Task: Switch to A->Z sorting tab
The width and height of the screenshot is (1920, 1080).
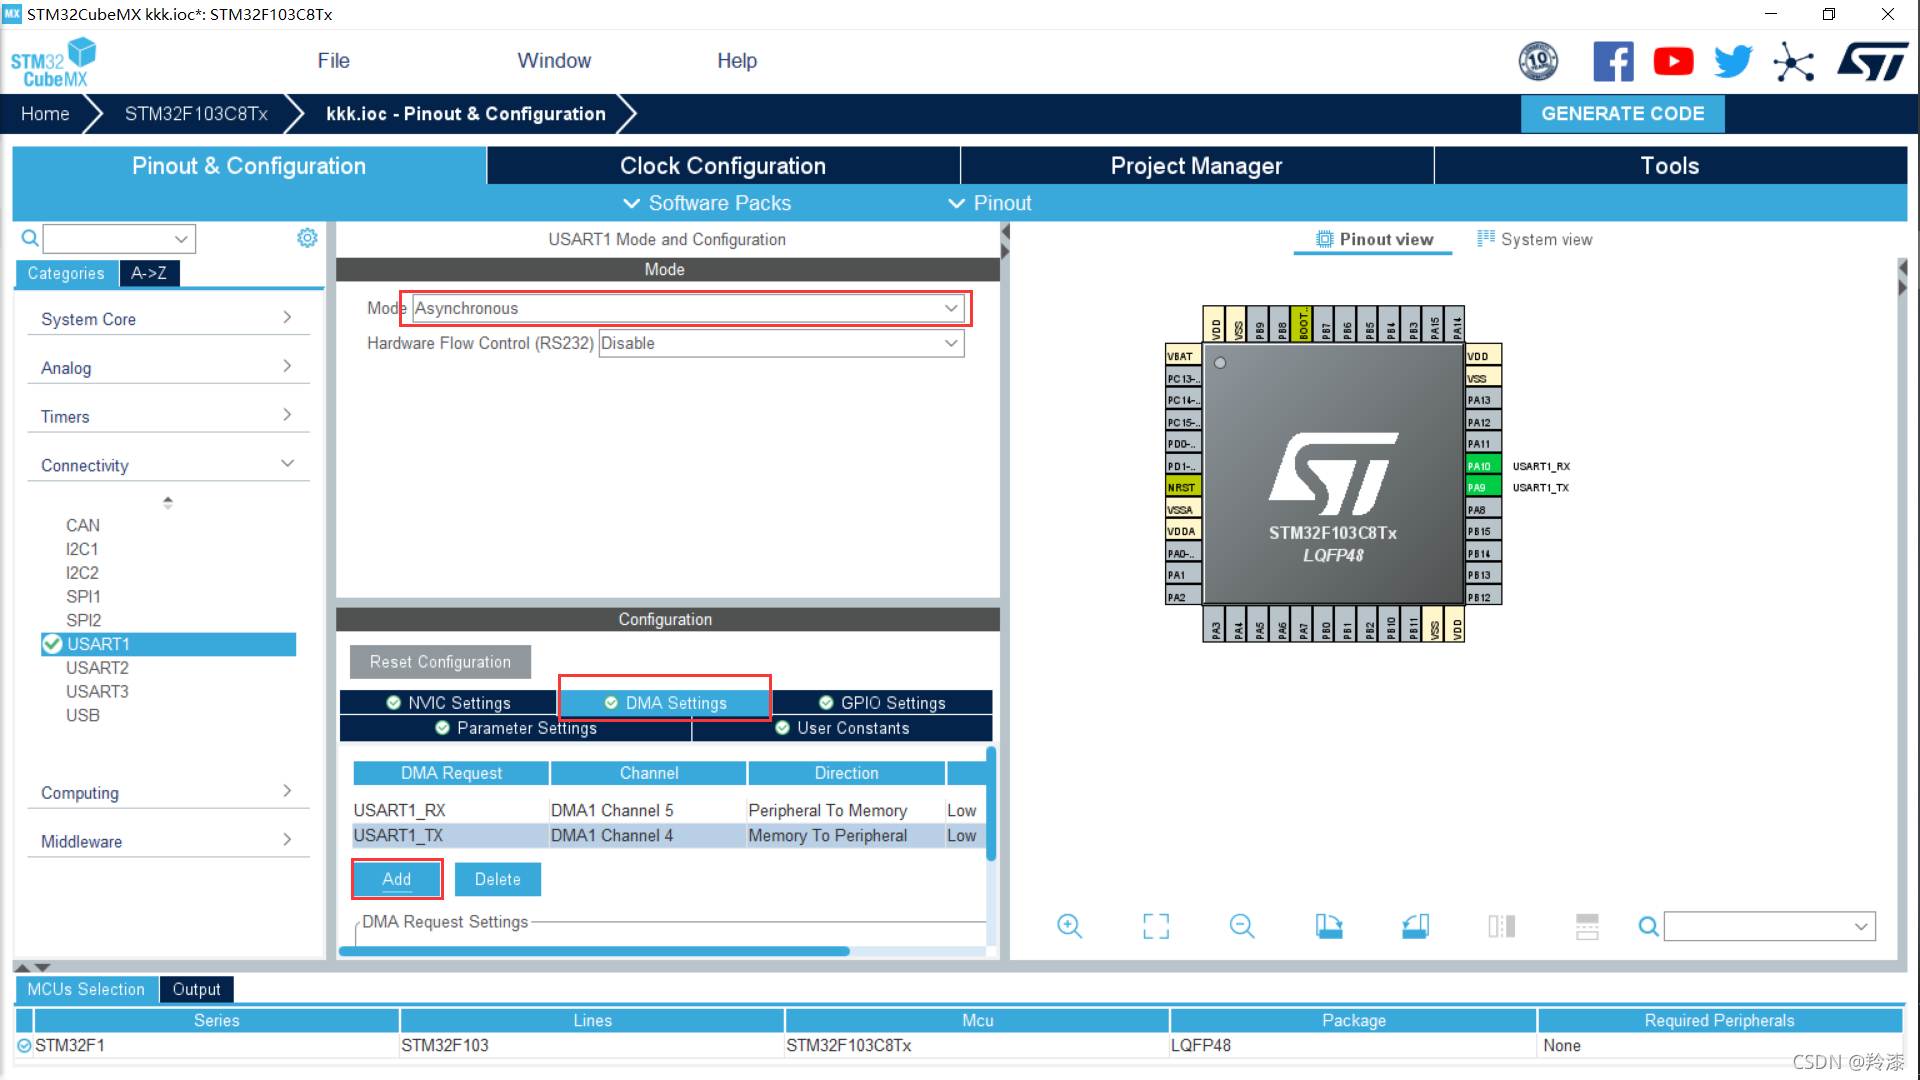Action: tap(149, 273)
